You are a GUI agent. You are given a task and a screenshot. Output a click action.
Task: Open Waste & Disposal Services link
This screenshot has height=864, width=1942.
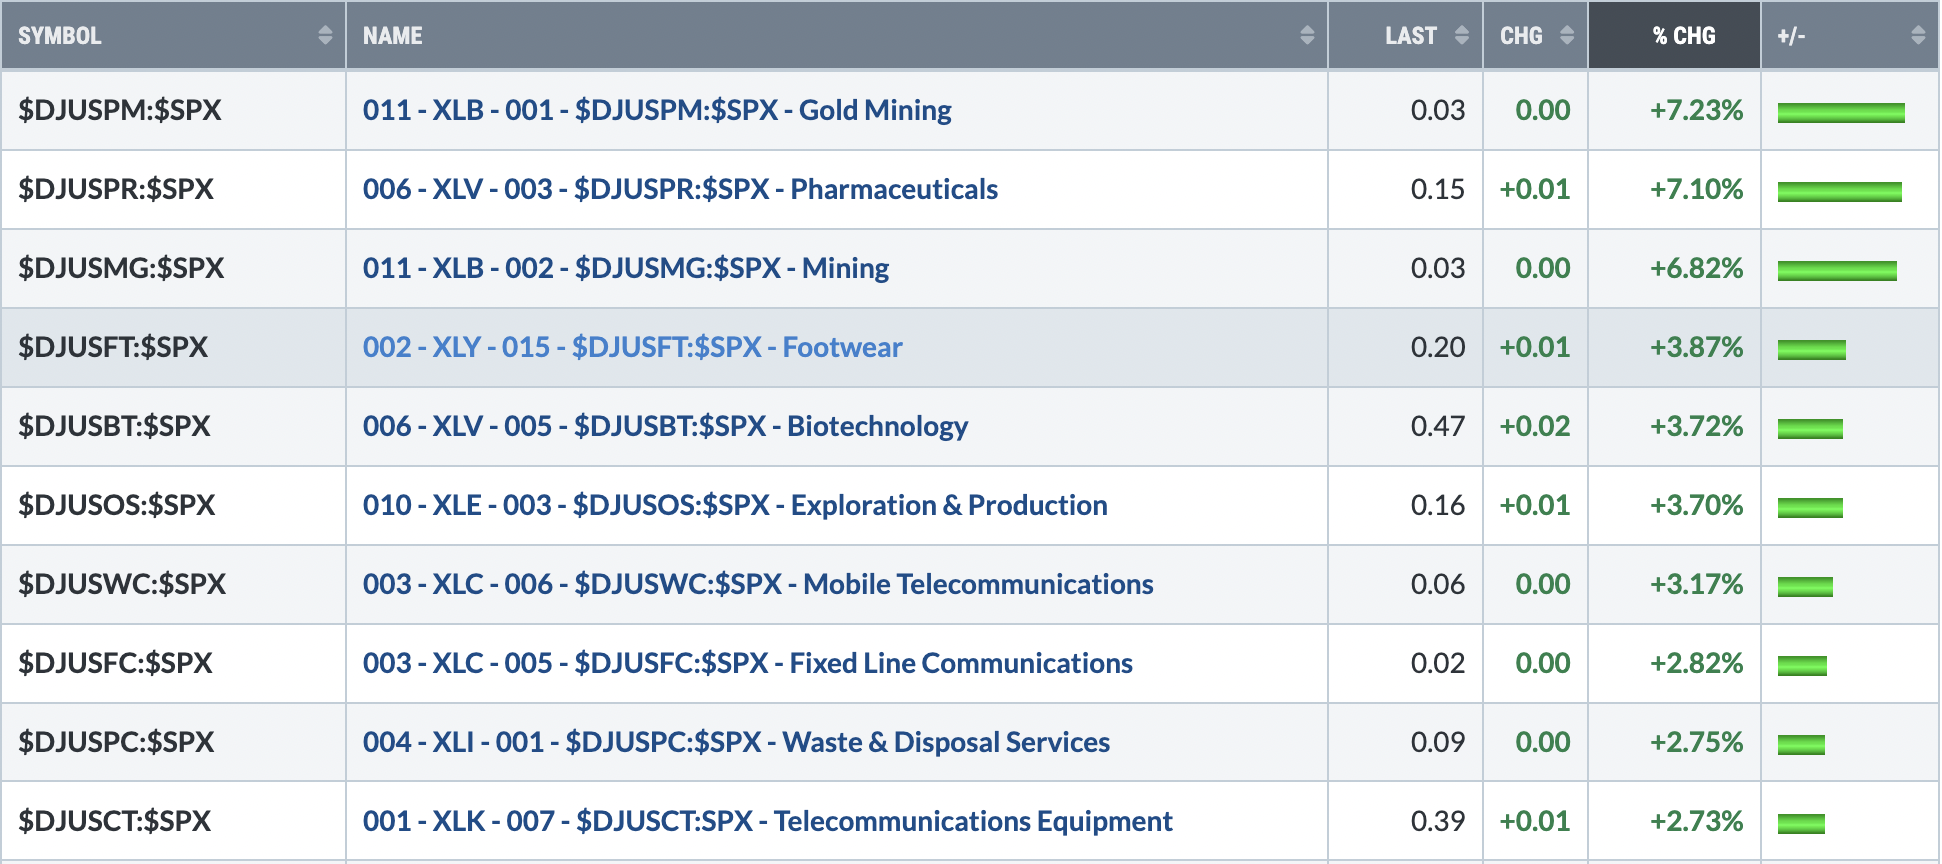click(x=736, y=742)
